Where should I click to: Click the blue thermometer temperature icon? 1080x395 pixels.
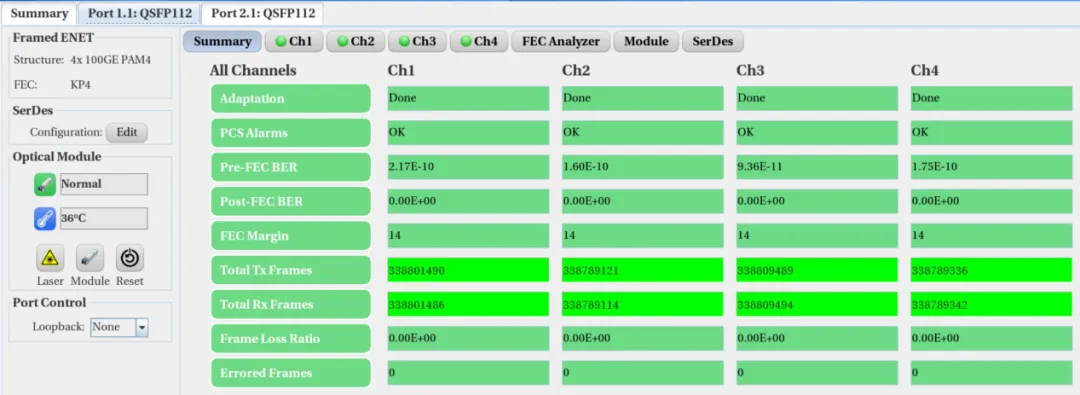click(x=45, y=219)
